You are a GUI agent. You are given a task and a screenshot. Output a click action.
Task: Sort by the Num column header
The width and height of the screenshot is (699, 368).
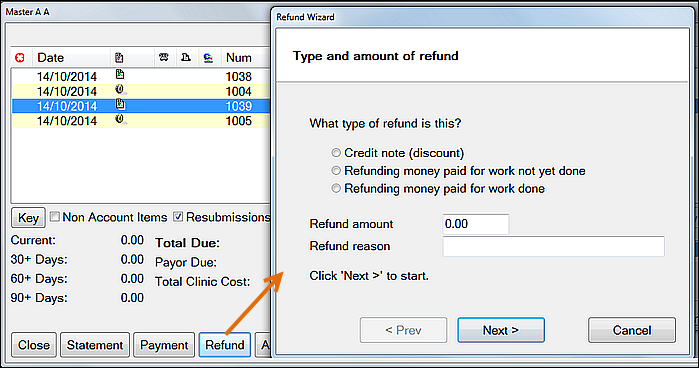pyautogui.click(x=238, y=58)
